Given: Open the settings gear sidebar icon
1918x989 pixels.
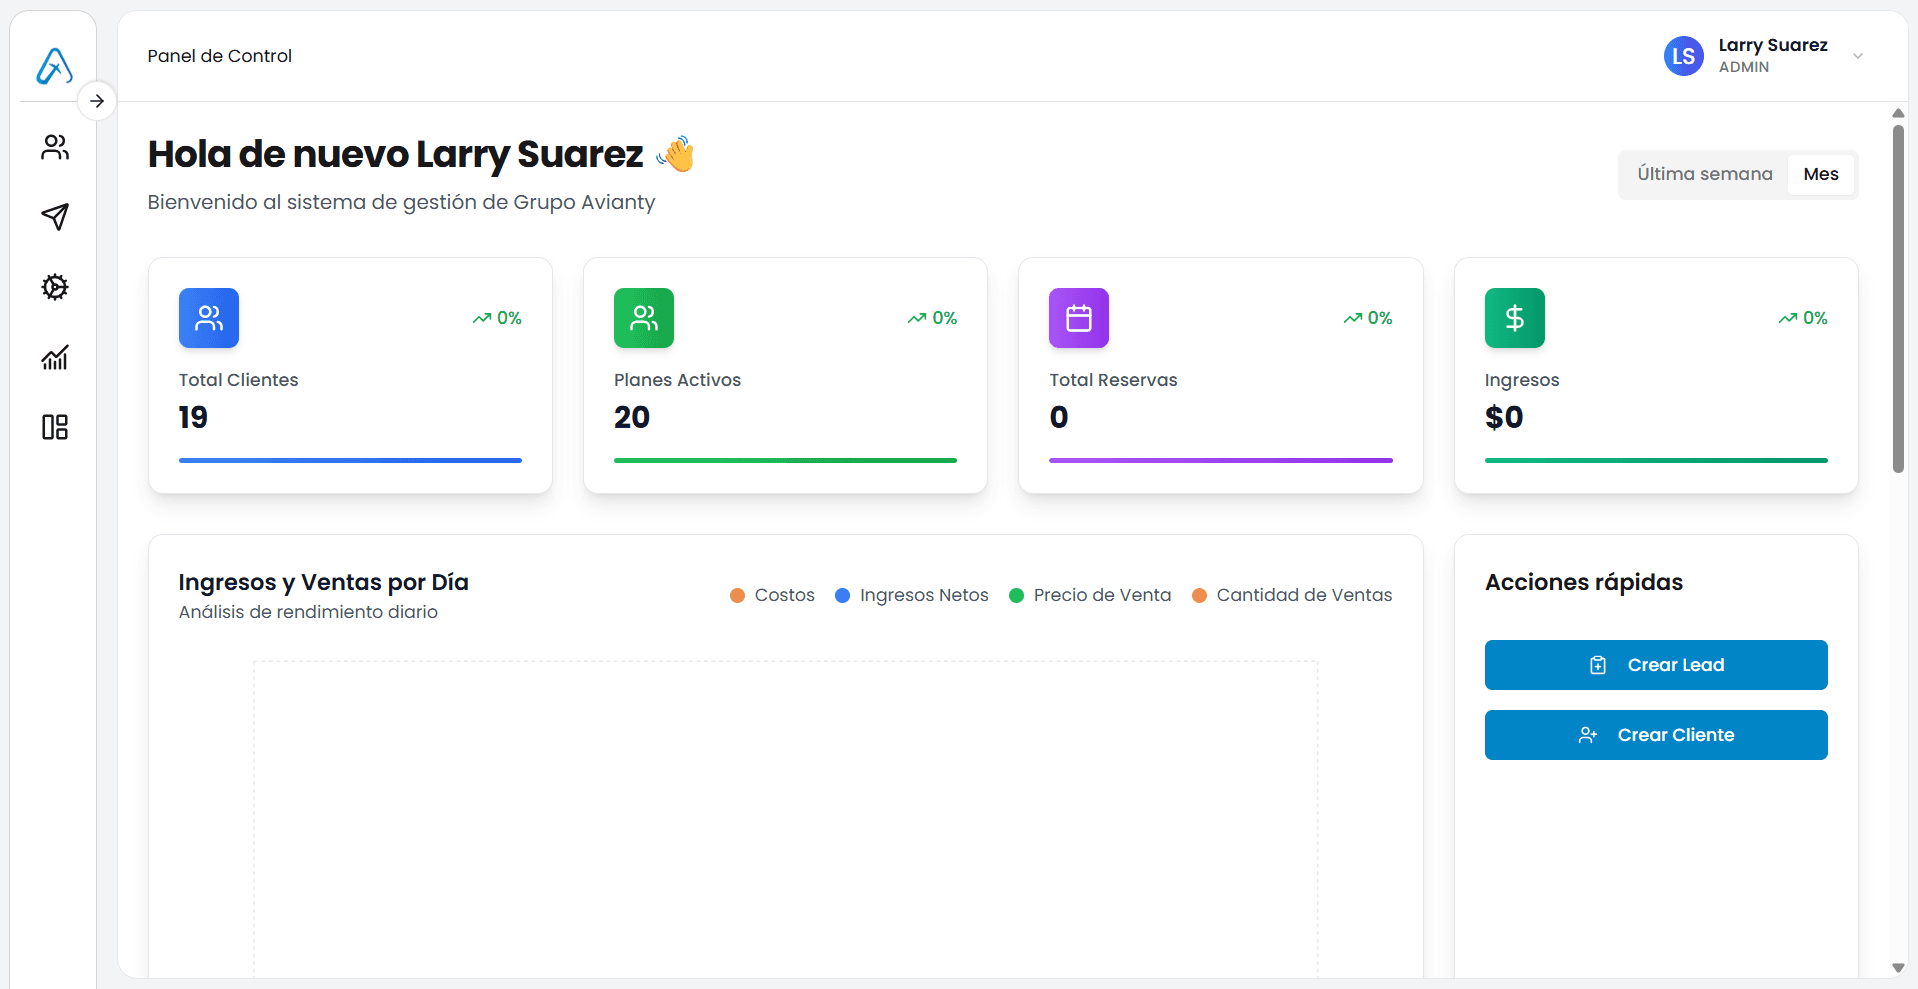Looking at the screenshot, I should [x=55, y=287].
